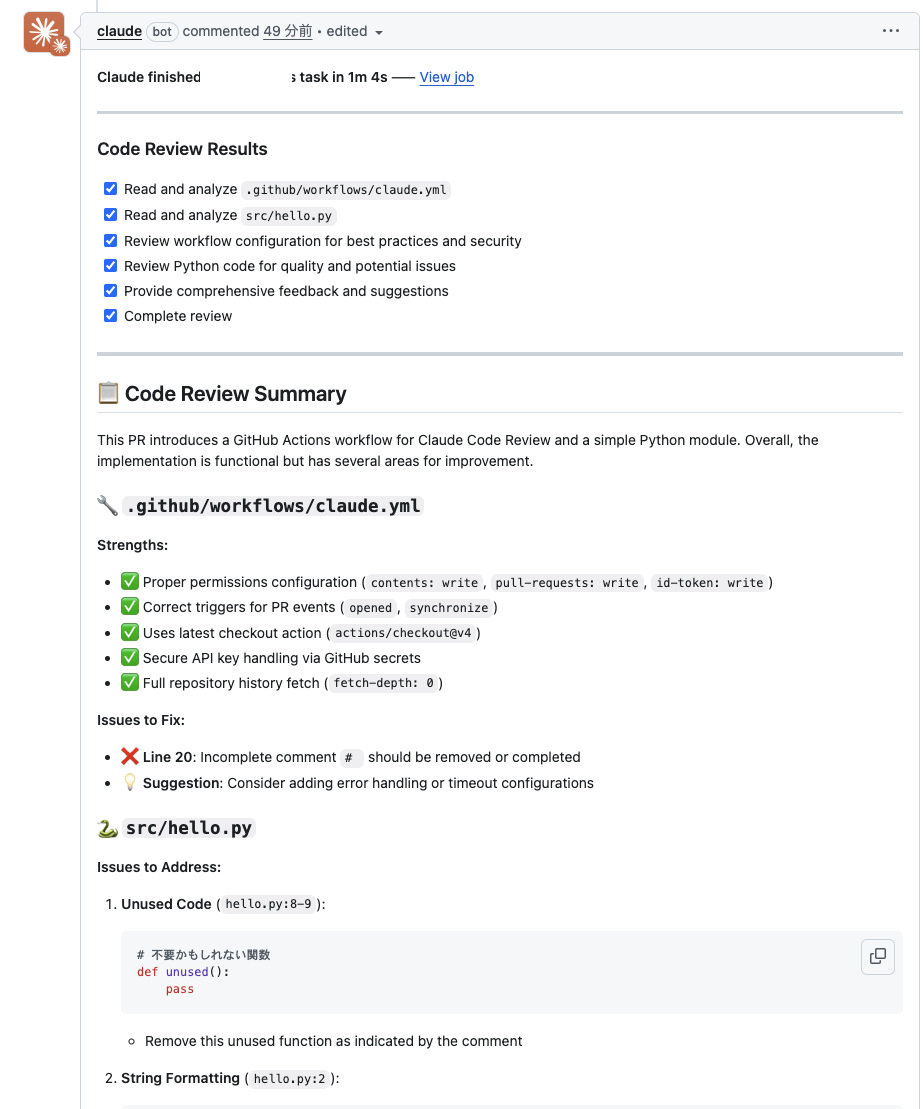The image size is (923, 1109).
Task: Click the wrench icon beside claude.yml heading
Action: [x=106, y=506]
